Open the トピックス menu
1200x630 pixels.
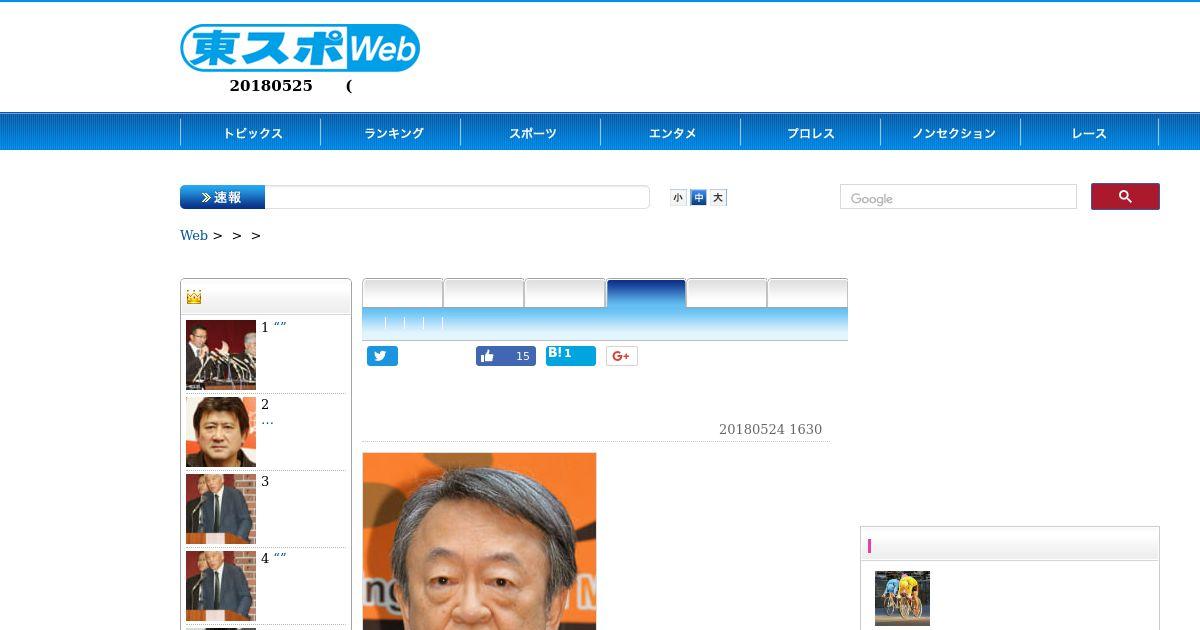pos(251,133)
